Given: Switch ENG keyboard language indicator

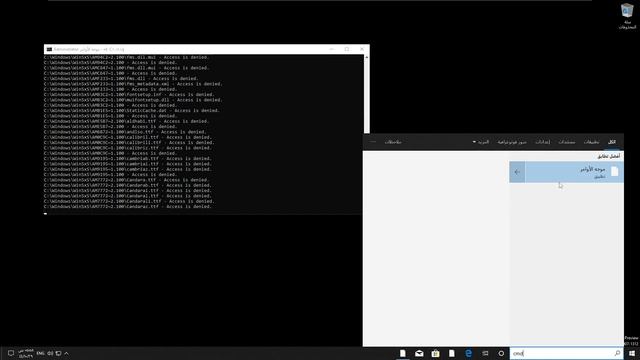Looking at the screenshot, I should pyautogui.click(x=40, y=353).
